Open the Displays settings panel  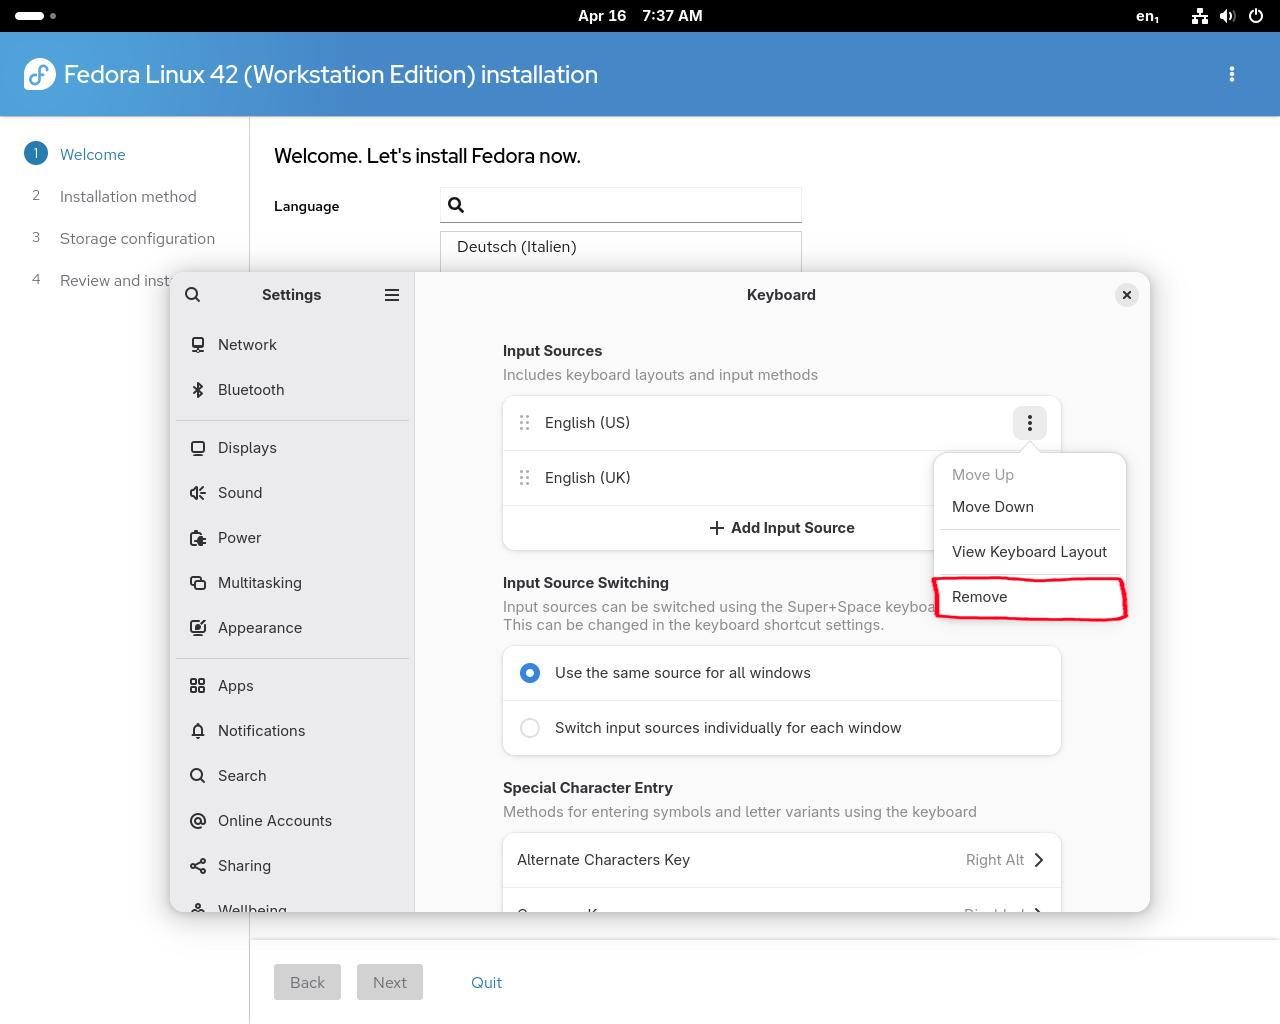(x=292, y=448)
